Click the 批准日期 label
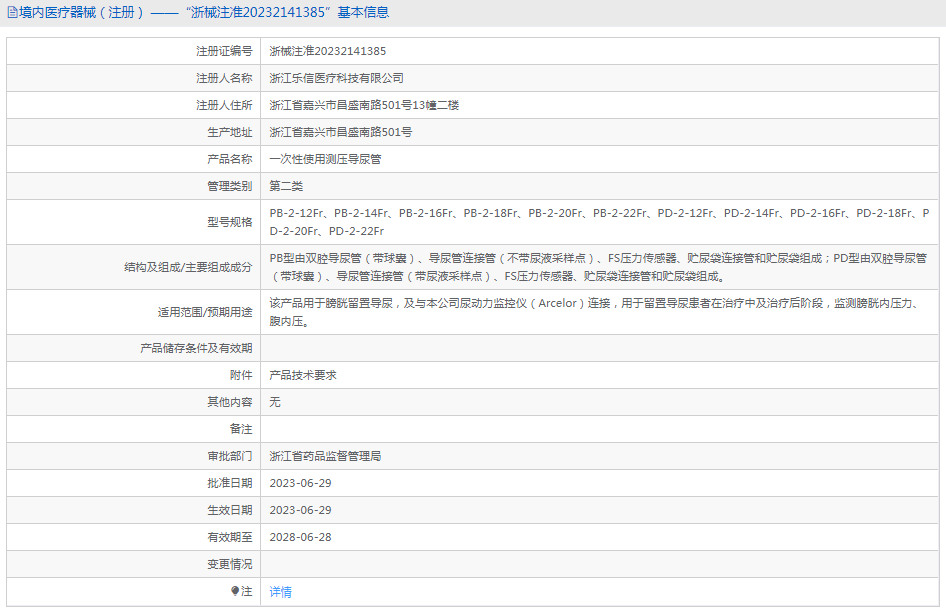946x613 pixels. coord(230,483)
